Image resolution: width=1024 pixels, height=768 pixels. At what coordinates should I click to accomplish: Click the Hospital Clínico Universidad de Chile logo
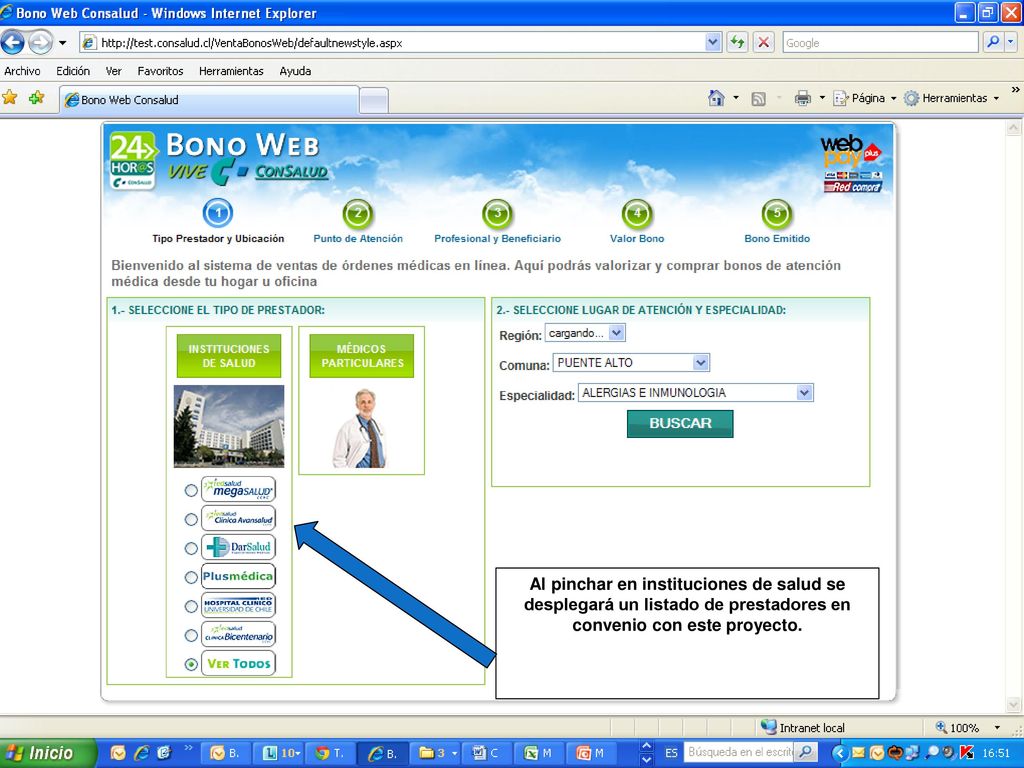coord(238,605)
